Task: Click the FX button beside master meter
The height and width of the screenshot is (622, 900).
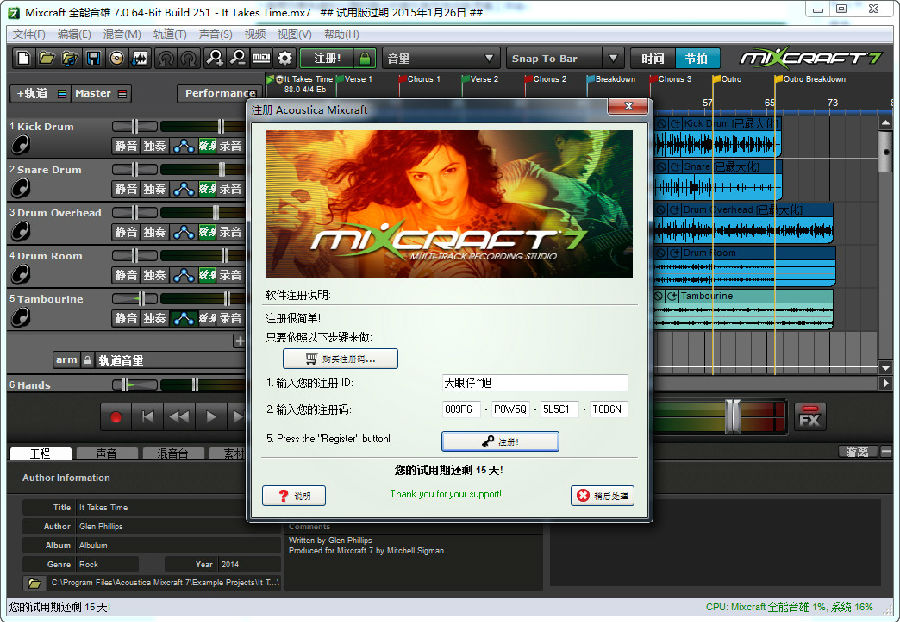Action: tap(810, 418)
